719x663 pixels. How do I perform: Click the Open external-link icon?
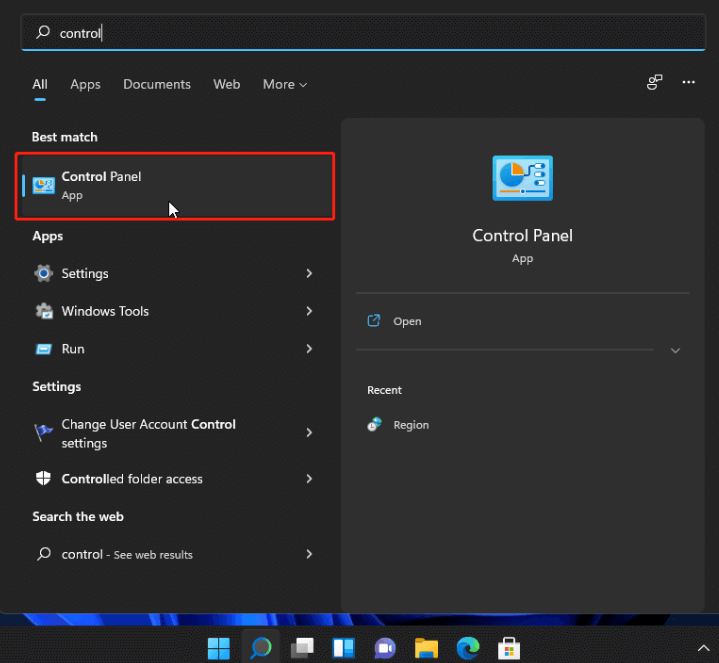click(374, 320)
